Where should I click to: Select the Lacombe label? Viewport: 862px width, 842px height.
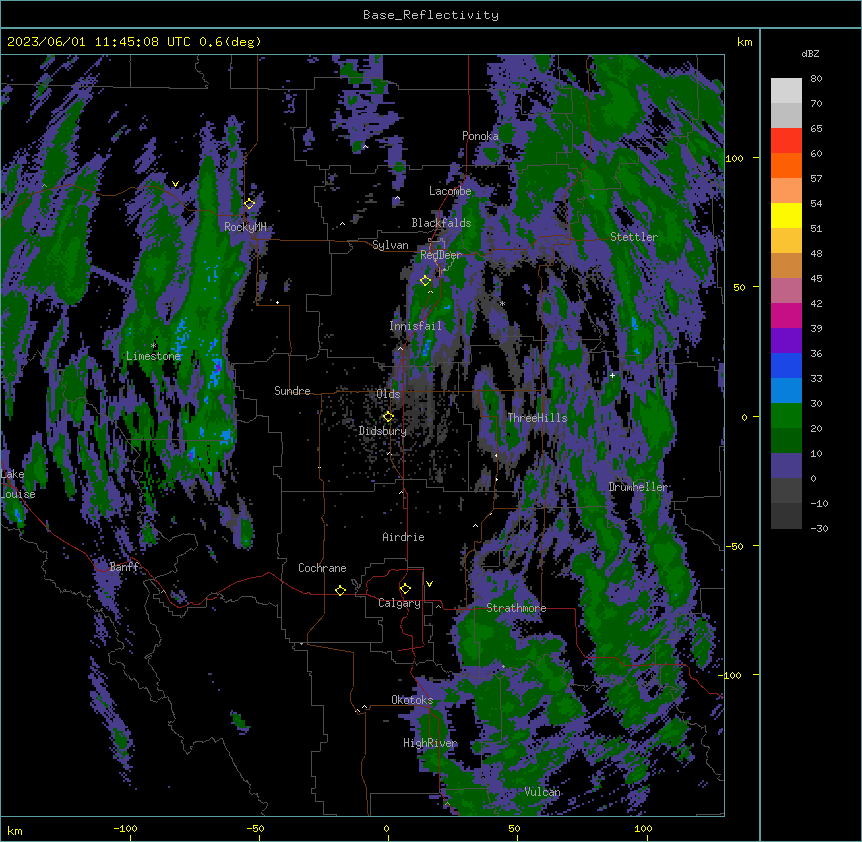pyautogui.click(x=450, y=191)
